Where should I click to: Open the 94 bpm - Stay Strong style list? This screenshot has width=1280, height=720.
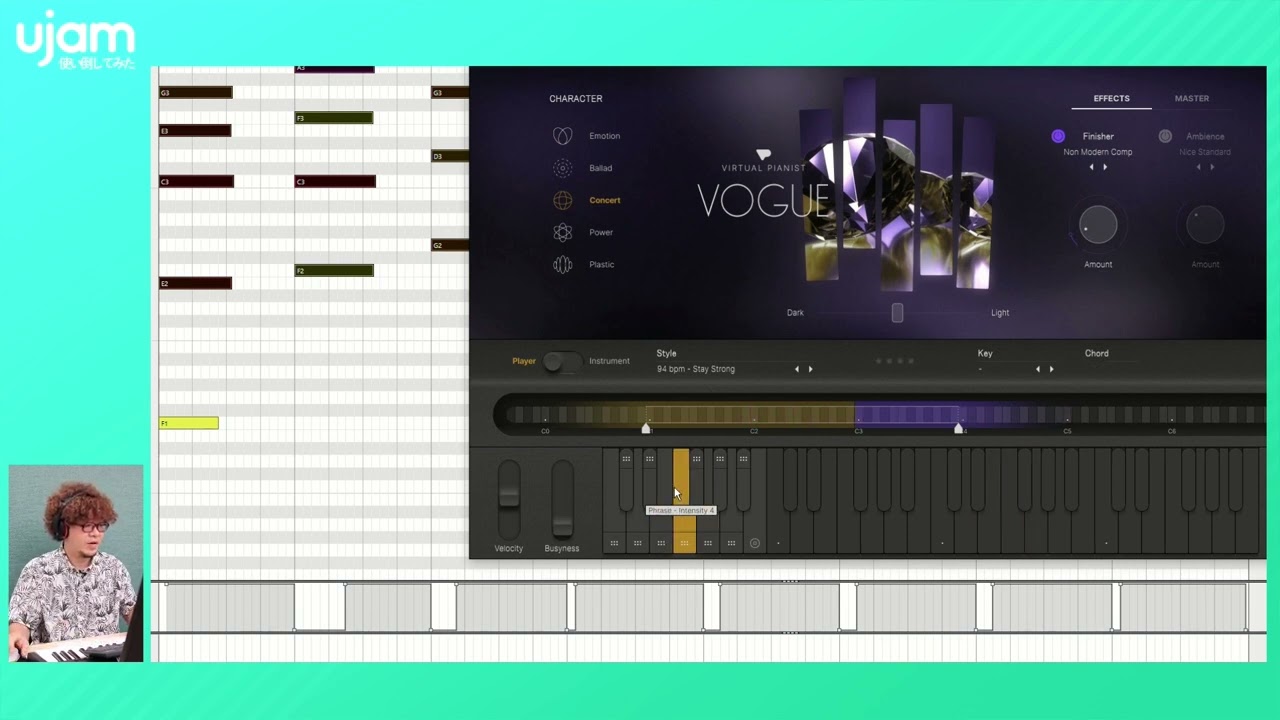(x=696, y=369)
